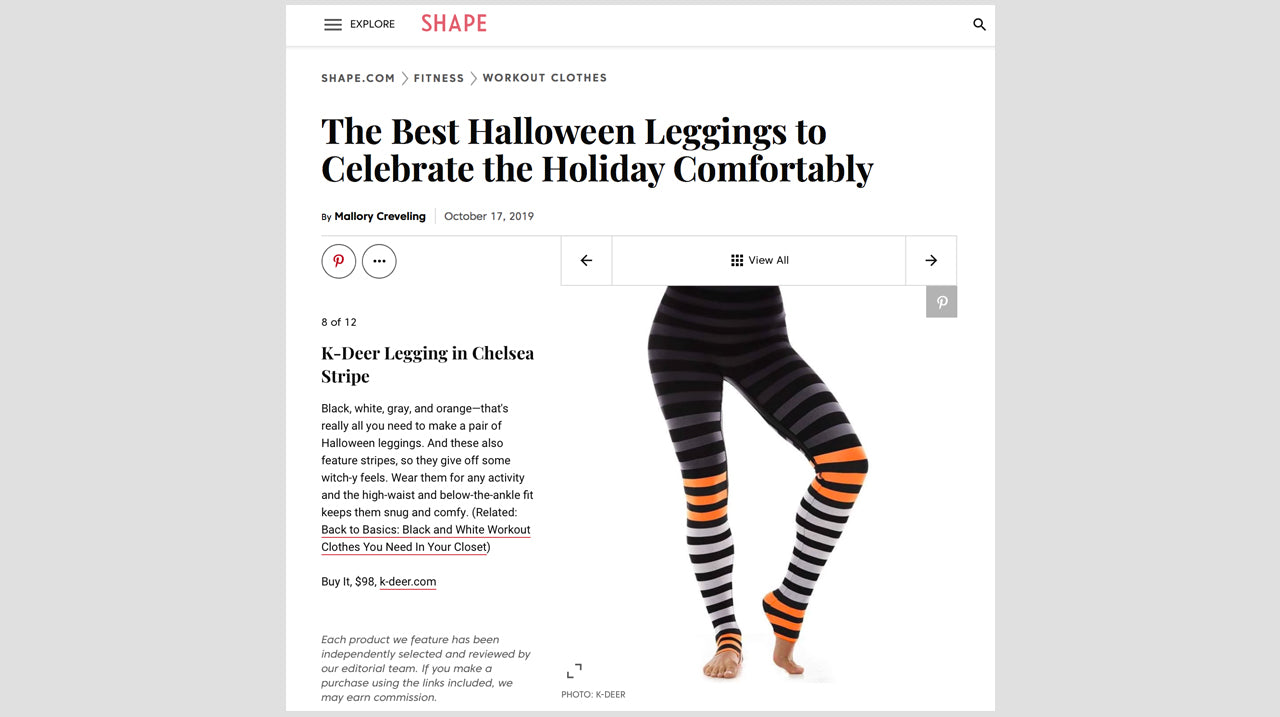Advance to next slide arrow
1280x717 pixels.
tap(931, 260)
